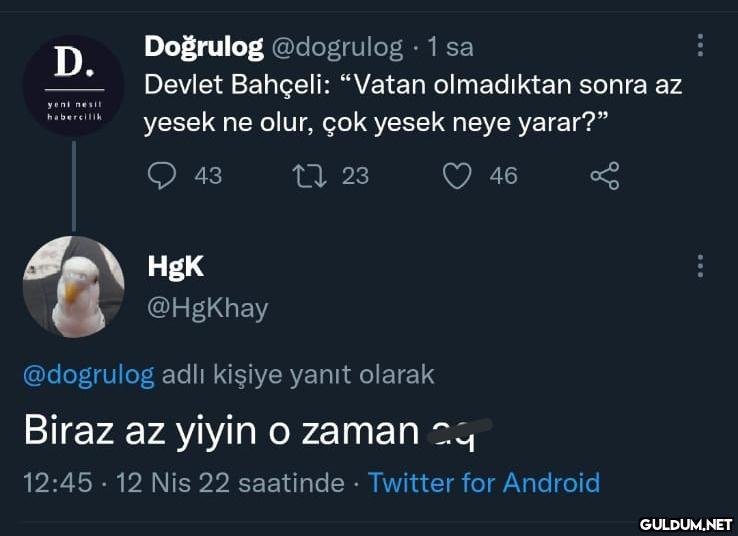Click the 46 likes count
Viewport: 738px width, 536px height.
click(504, 176)
